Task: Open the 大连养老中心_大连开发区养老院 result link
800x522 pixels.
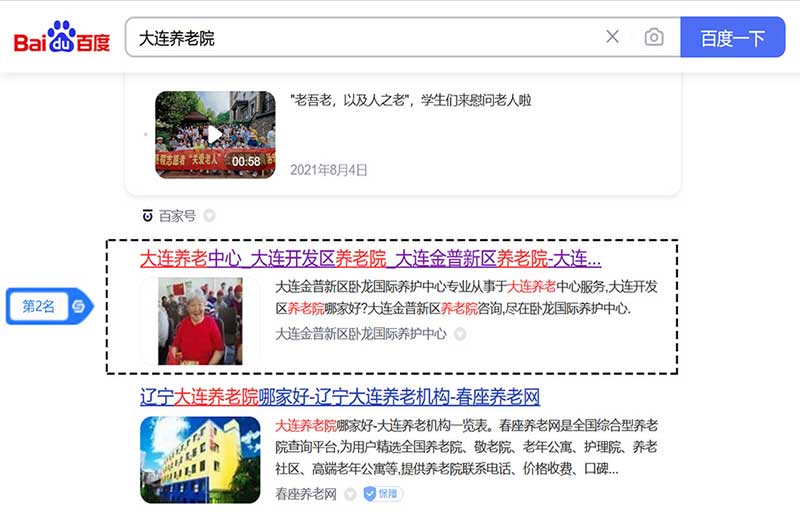Action: pos(370,259)
